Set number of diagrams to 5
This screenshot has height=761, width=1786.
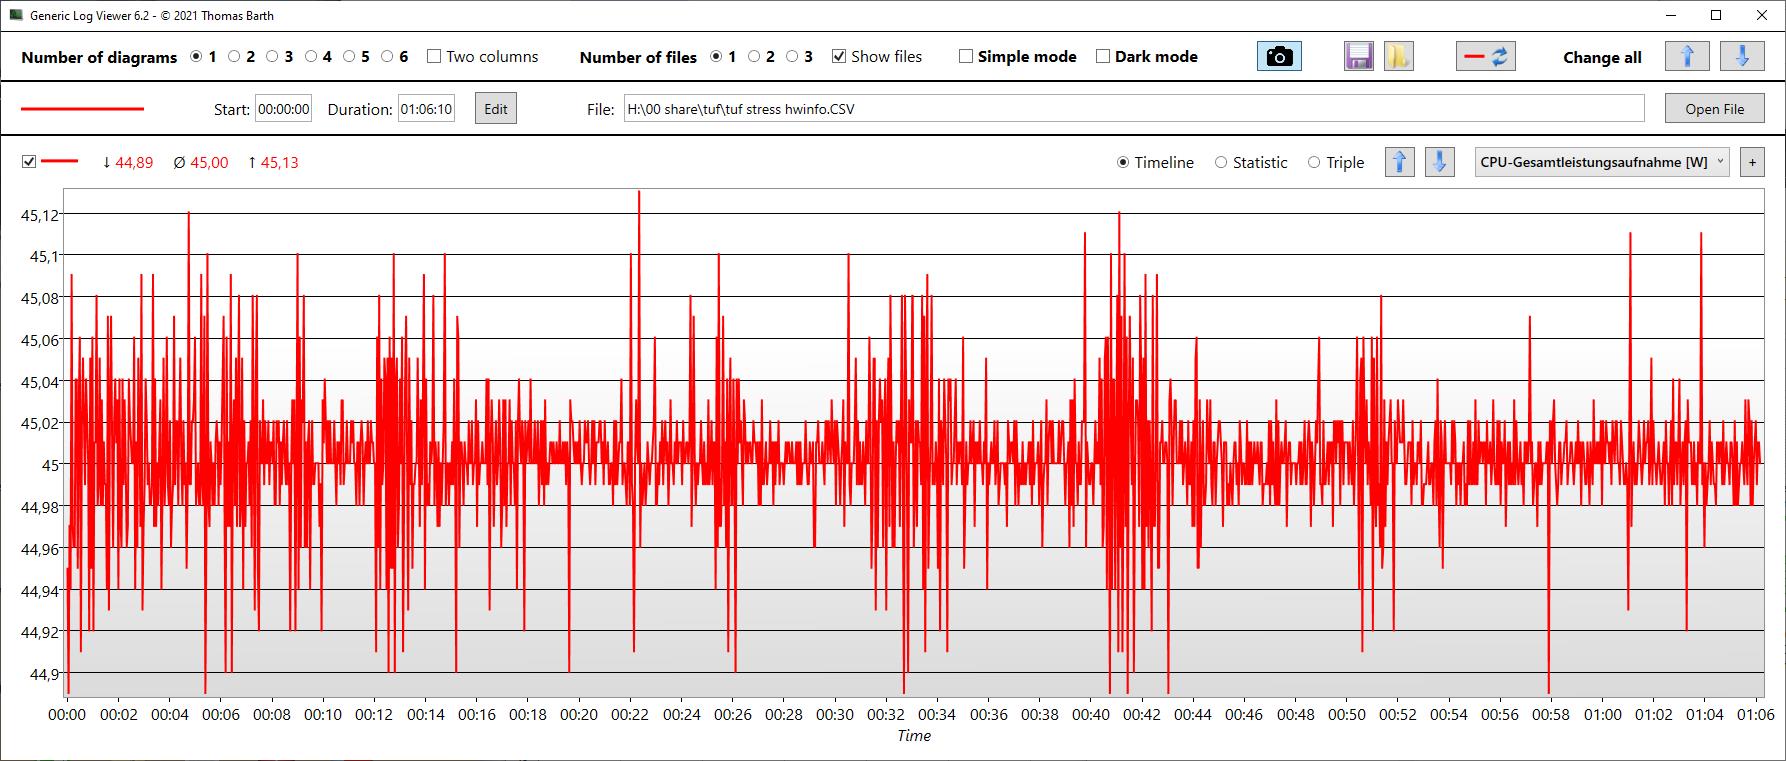[x=349, y=57]
